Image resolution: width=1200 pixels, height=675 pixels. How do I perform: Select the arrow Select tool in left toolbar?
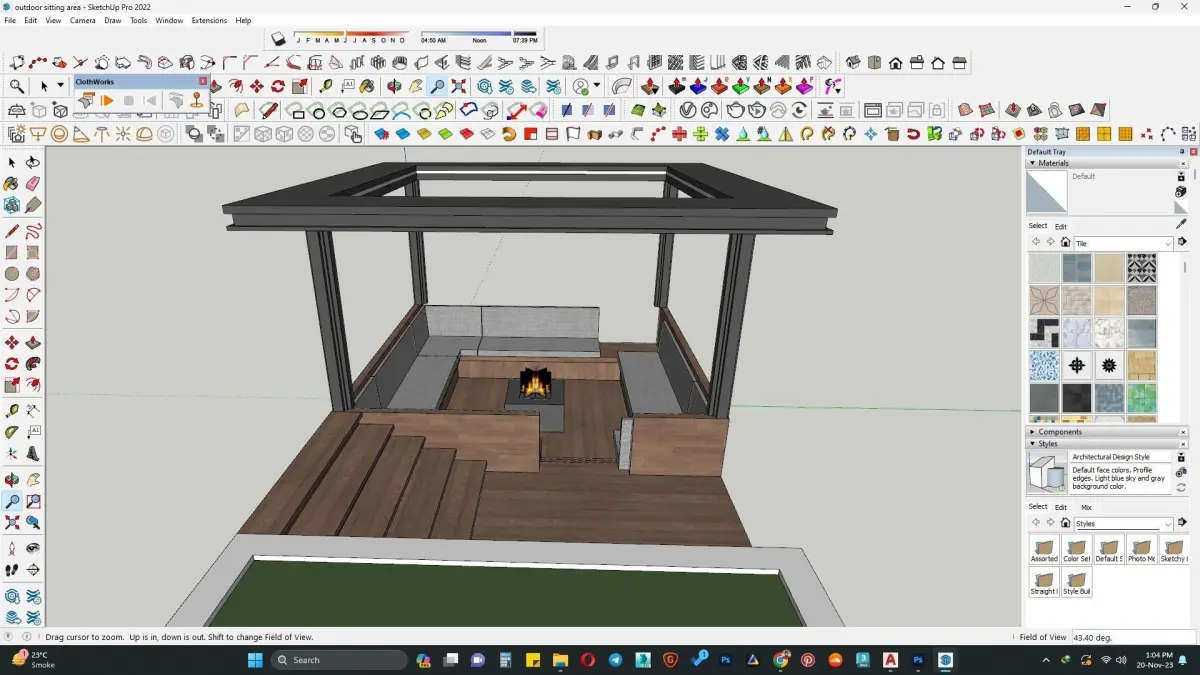pos(12,162)
